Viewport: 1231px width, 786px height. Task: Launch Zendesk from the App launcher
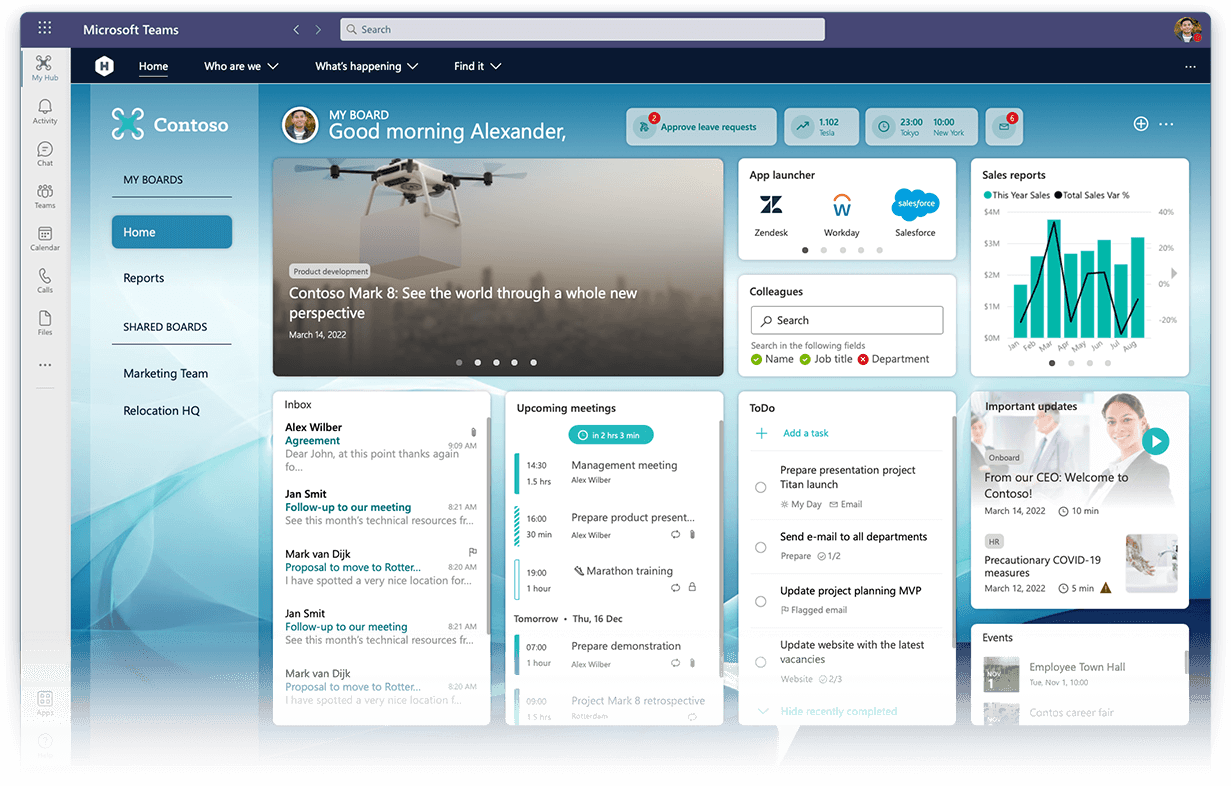(x=771, y=205)
